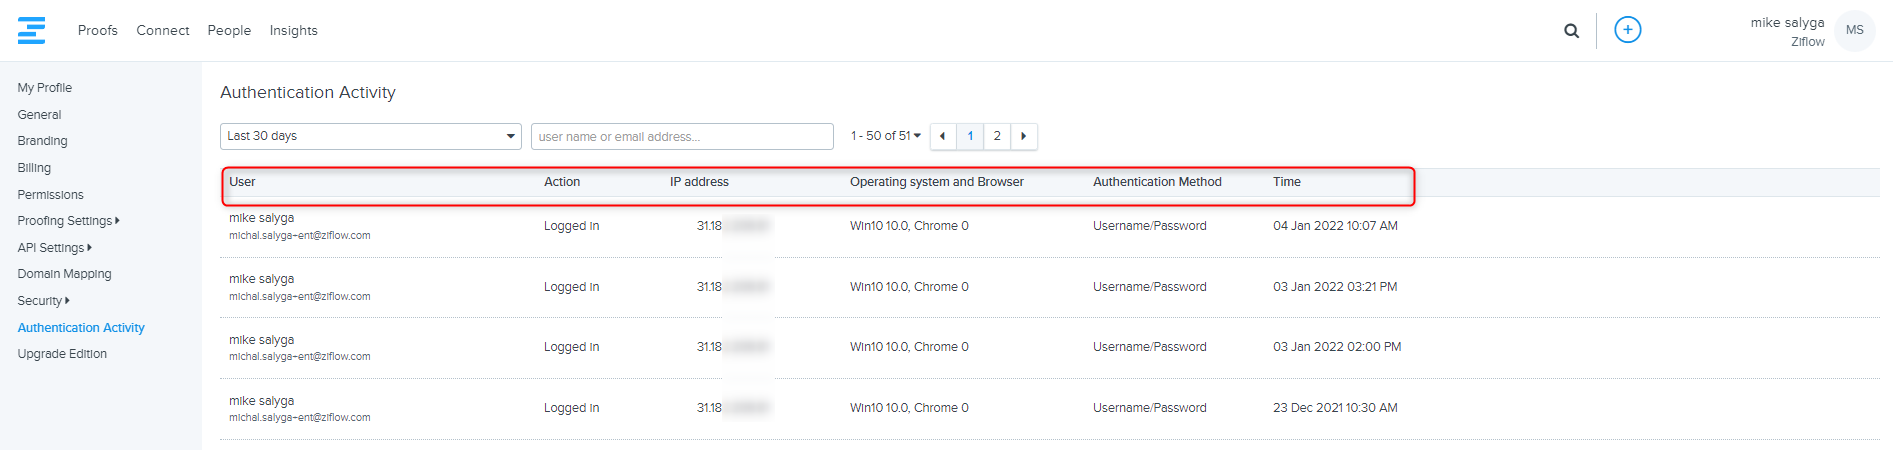Switch to the People section
The height and width of the screenshot is (450, 1893).
click(x=229, y=31)
